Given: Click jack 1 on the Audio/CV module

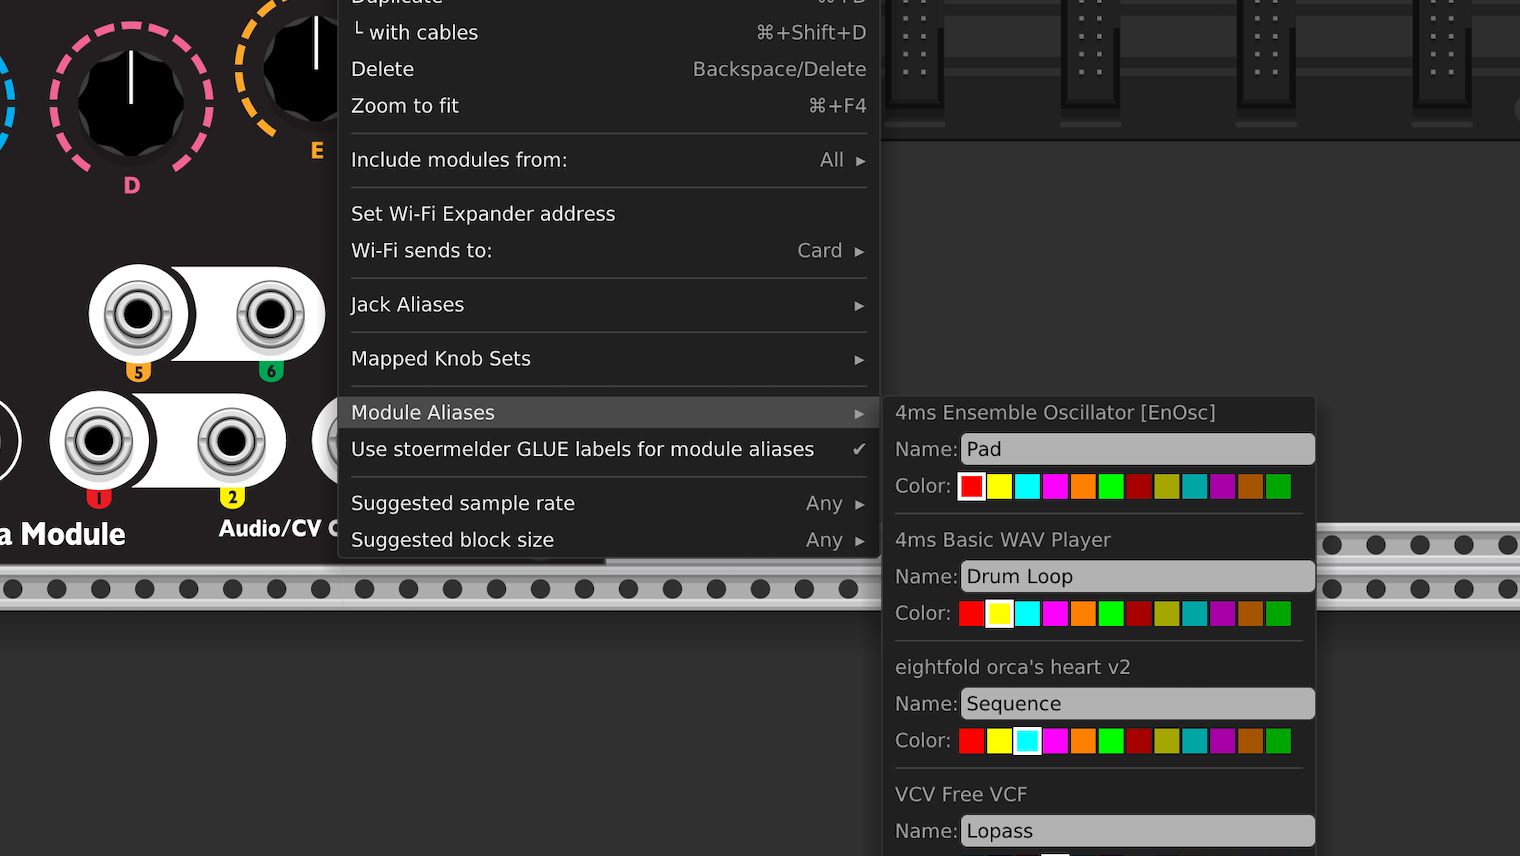Looking at the screenshot, I should pyautogui.click(x=100, y=440).
